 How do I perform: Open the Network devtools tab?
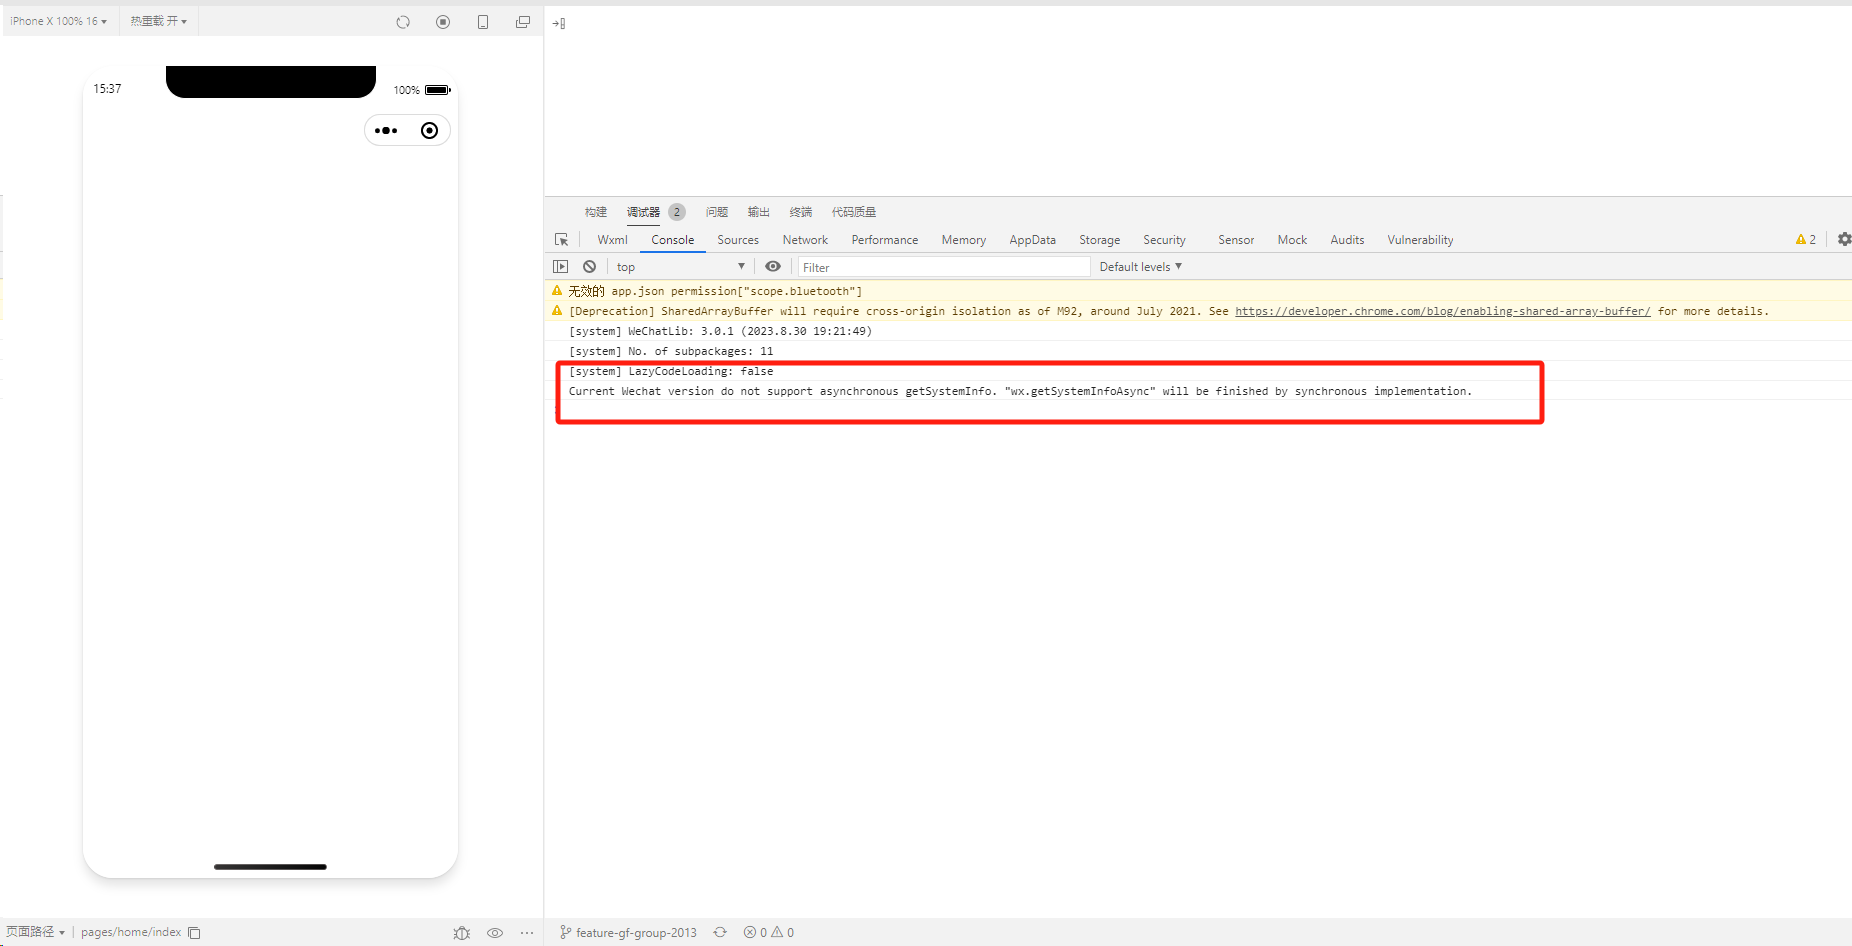coord(805,240)
